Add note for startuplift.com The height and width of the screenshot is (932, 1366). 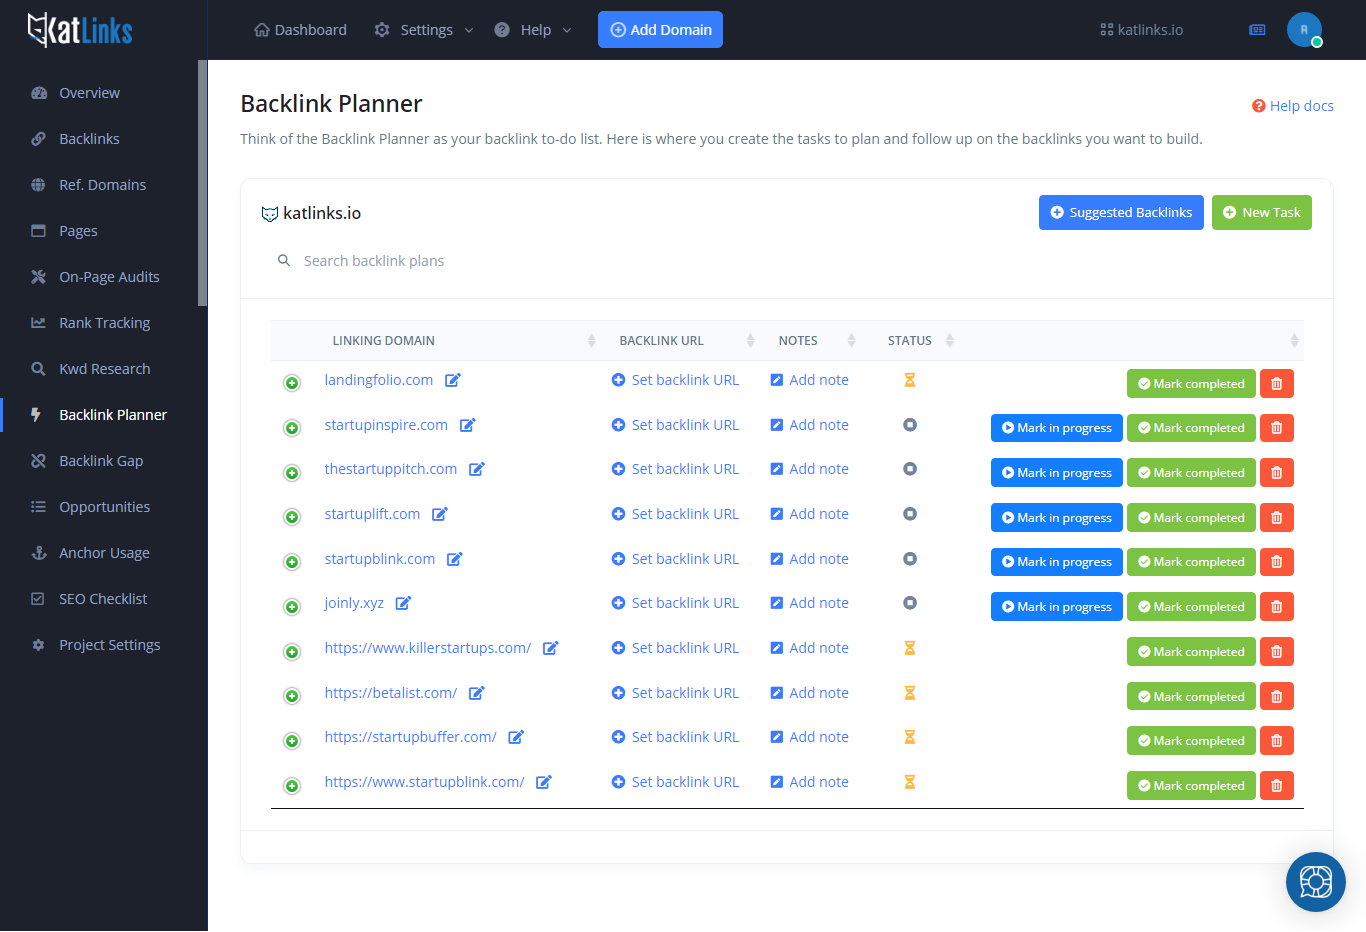(809, 514)
